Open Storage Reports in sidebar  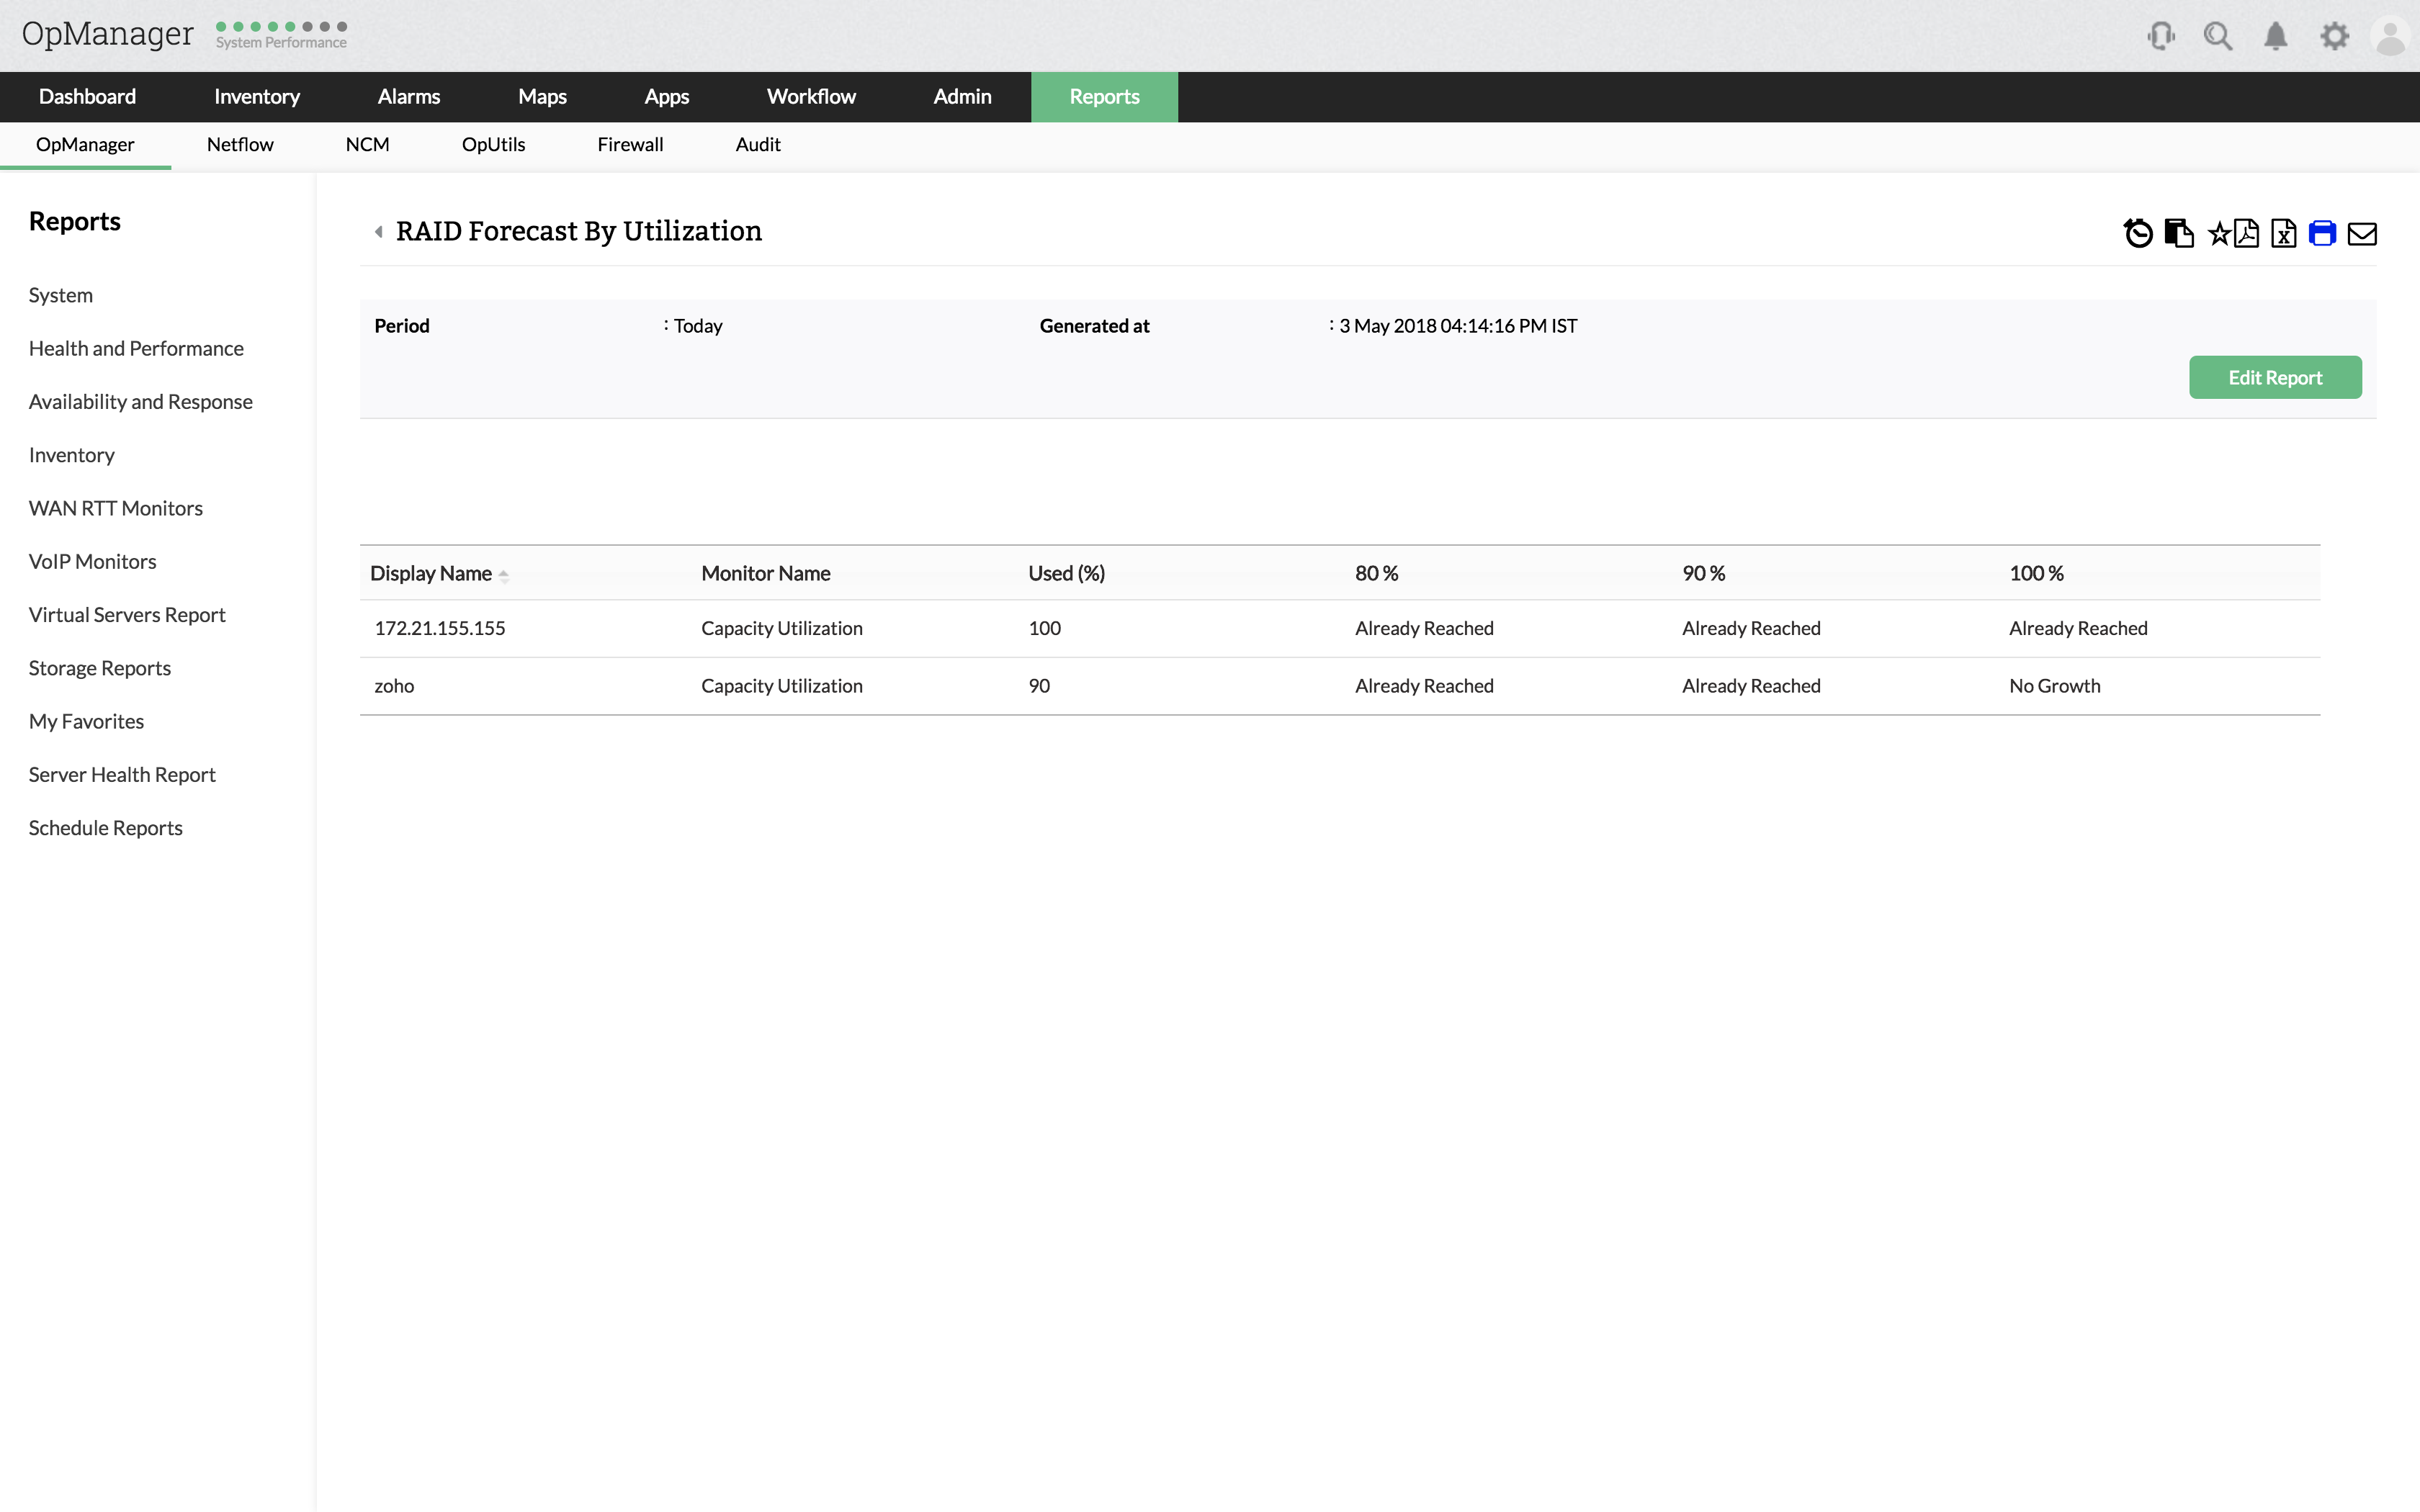click(100, 668)
